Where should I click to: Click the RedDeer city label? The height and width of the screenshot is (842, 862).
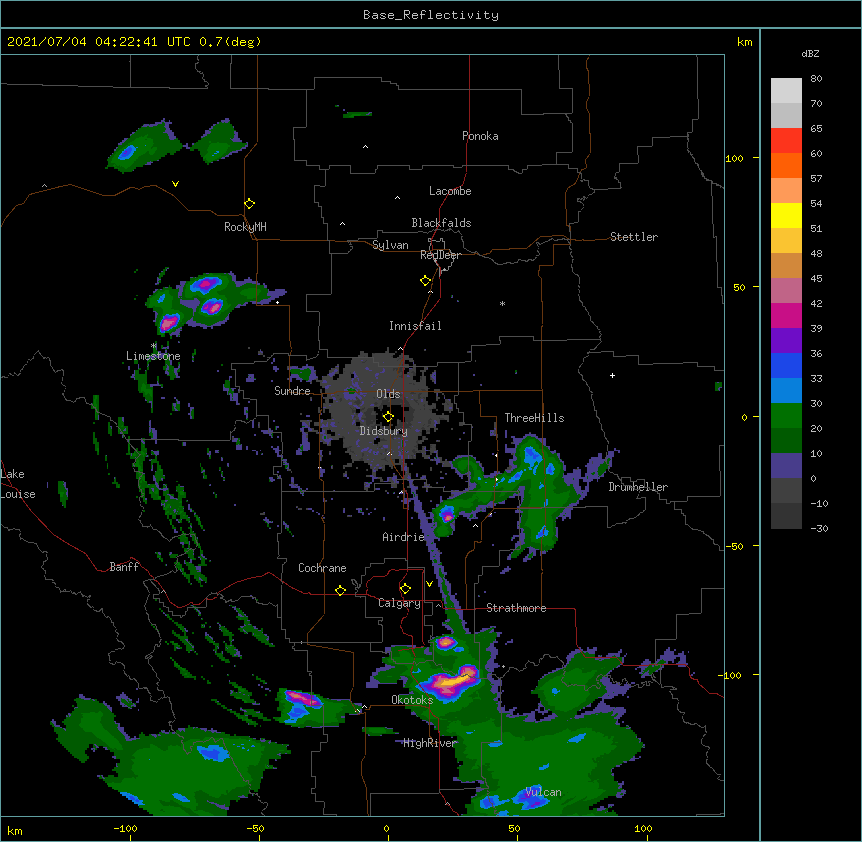pos(440,255)
